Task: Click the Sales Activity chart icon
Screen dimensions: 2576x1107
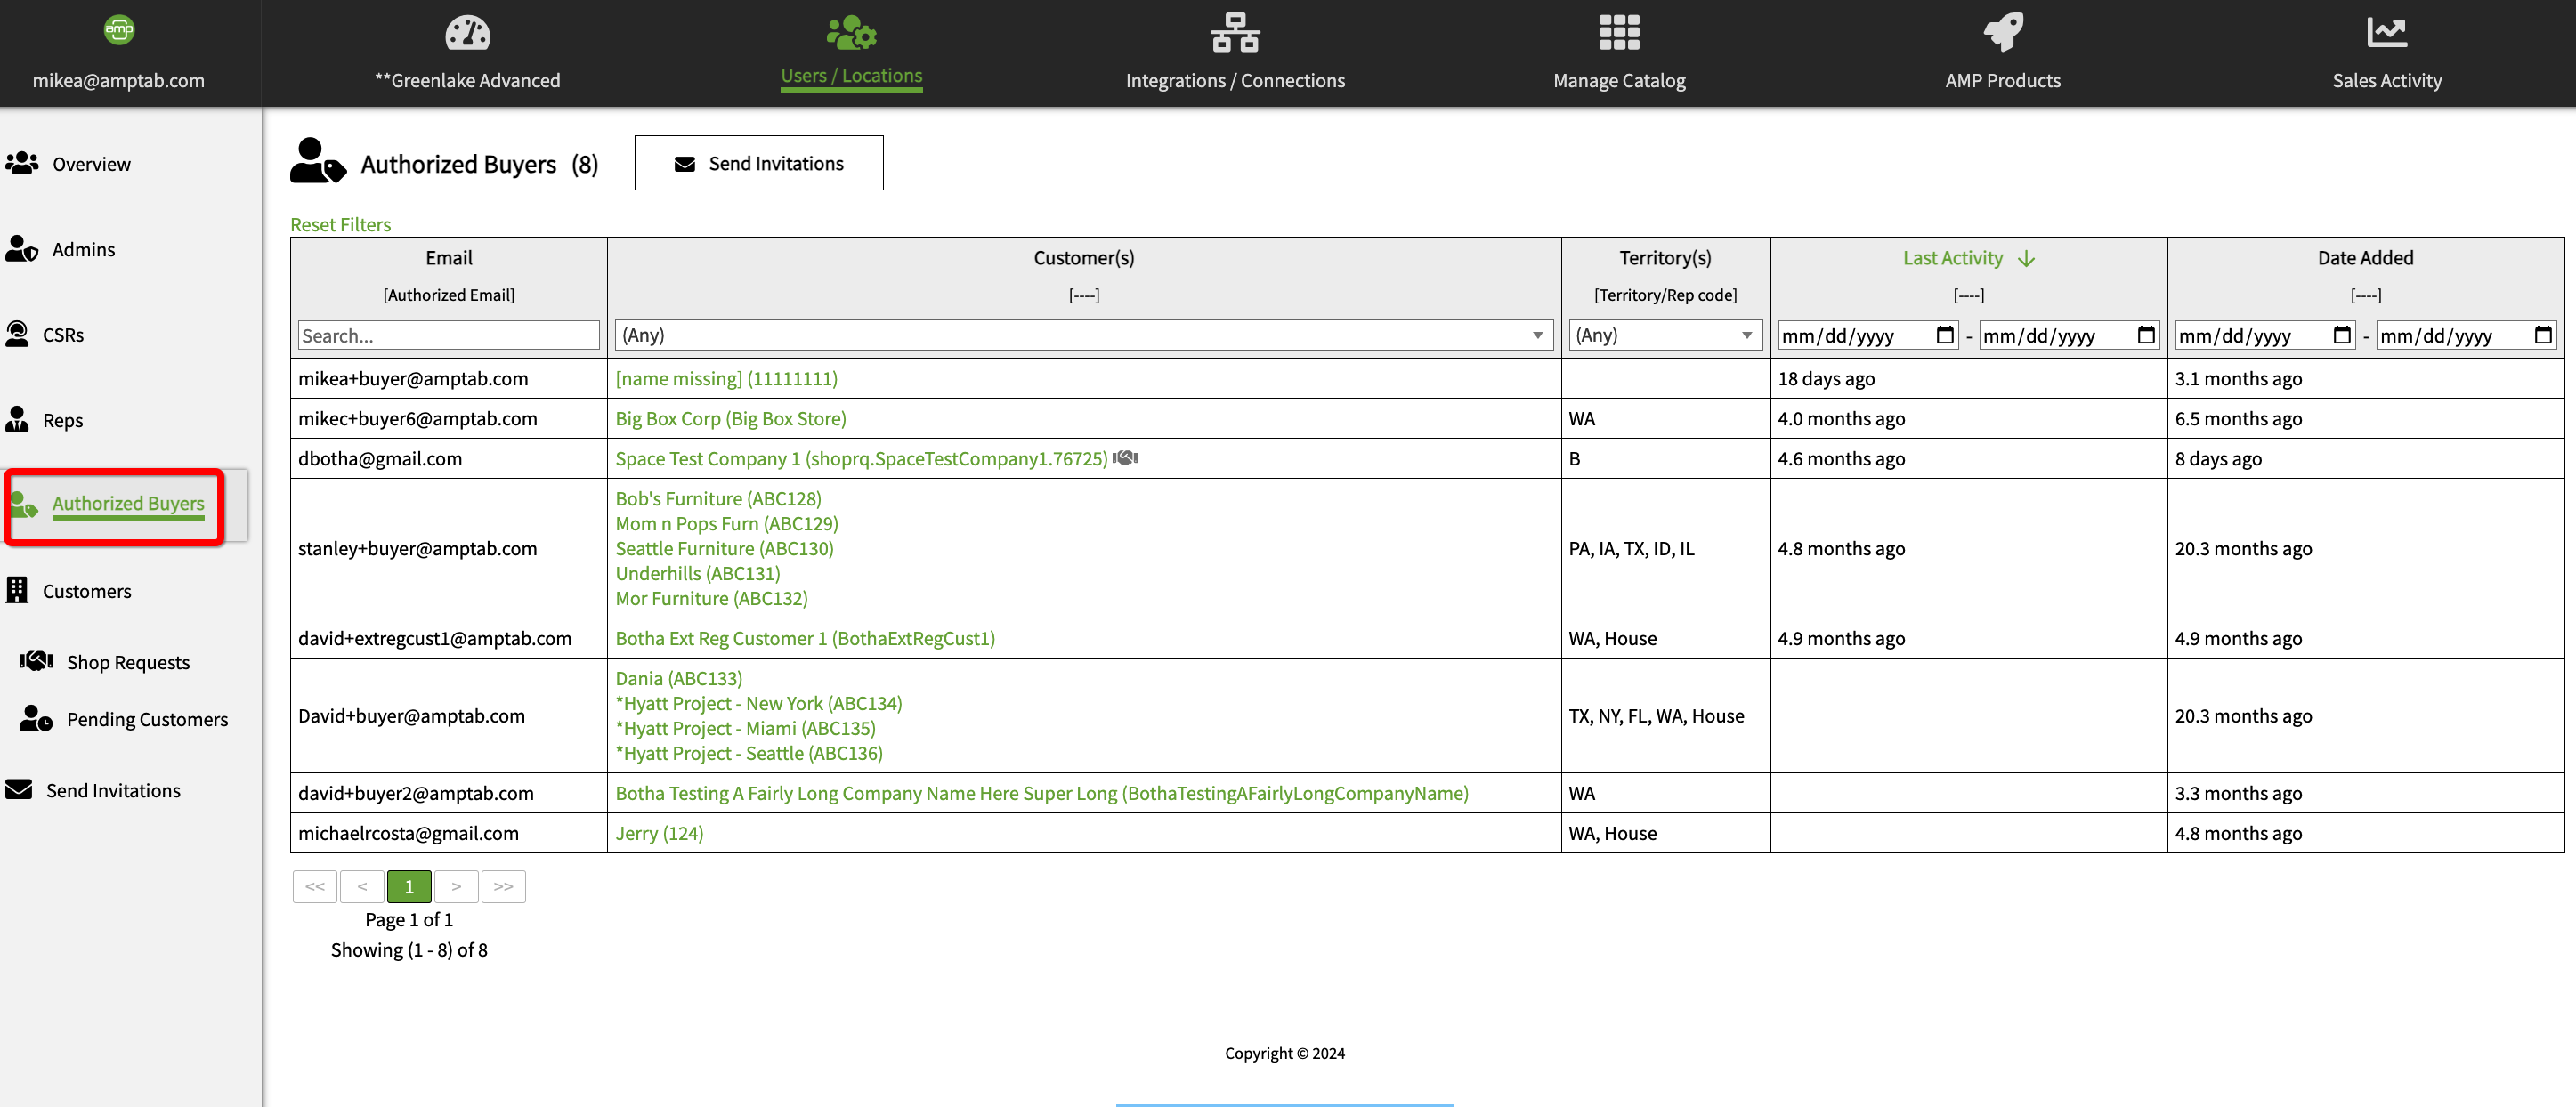Action: tap(2386, 33)
